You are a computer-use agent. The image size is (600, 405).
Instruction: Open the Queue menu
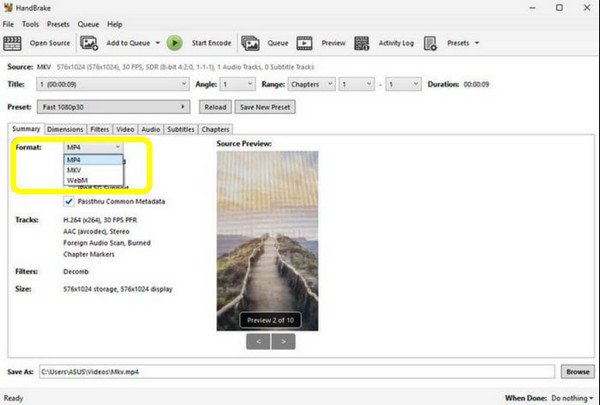tap(88, 24)
